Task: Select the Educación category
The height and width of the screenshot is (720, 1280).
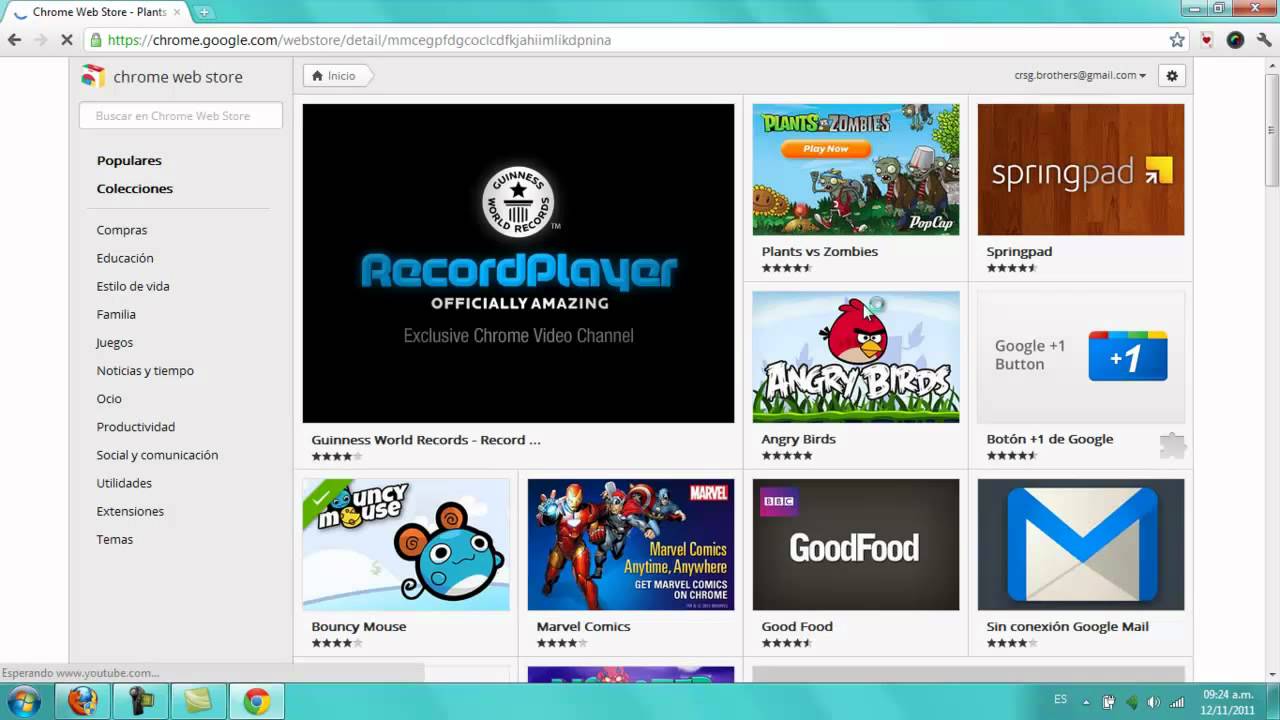Action: pos(125,258)
